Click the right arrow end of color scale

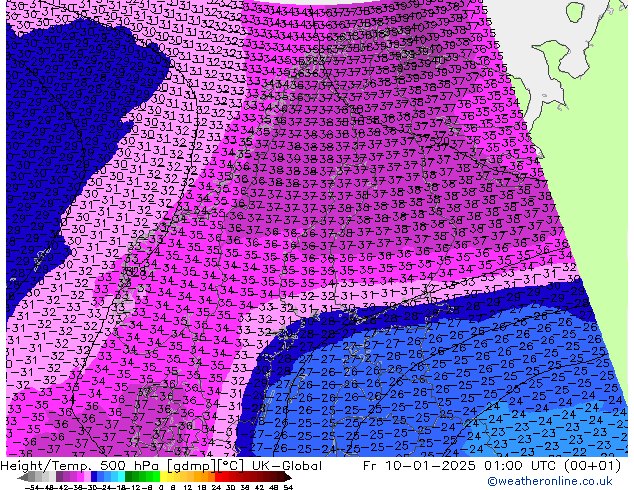288,477
